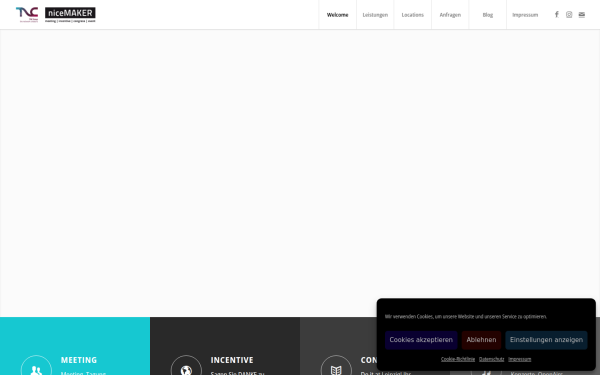Image resolution: width=600 pixels, height=375 pixels.
Task: Select the Welcome menu item
Action: click(x=338, y=15)
